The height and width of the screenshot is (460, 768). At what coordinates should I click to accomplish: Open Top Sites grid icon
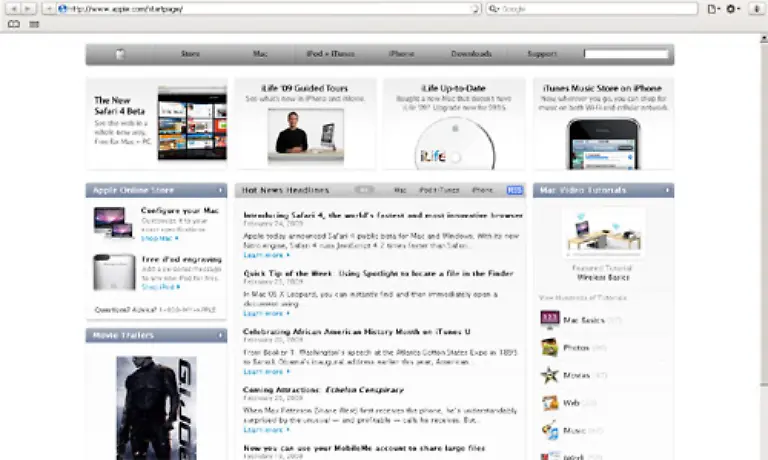(34, 24)
